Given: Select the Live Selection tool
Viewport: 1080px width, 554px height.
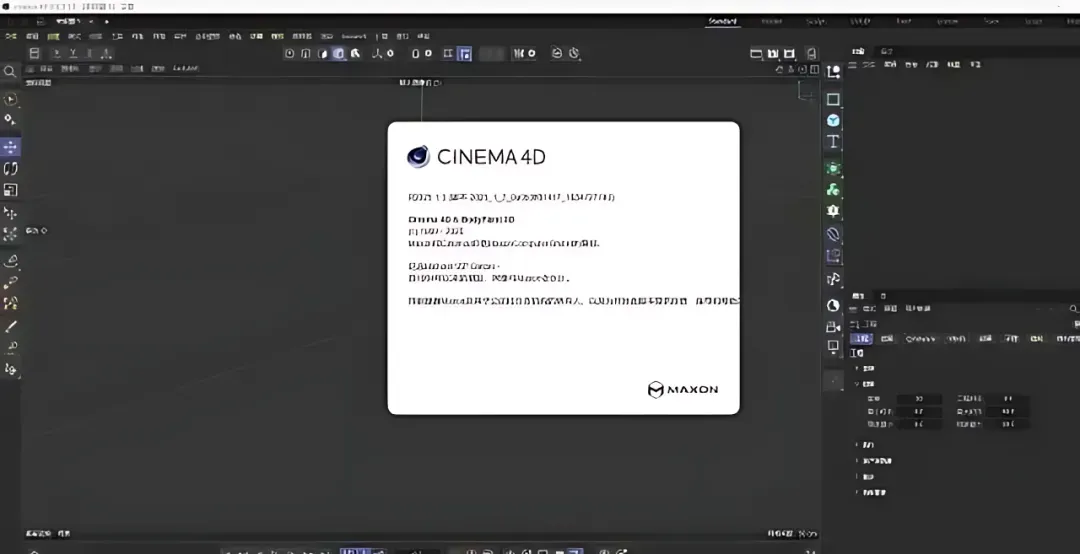Looking at the screenshot, I should click(x=10, y=99).
